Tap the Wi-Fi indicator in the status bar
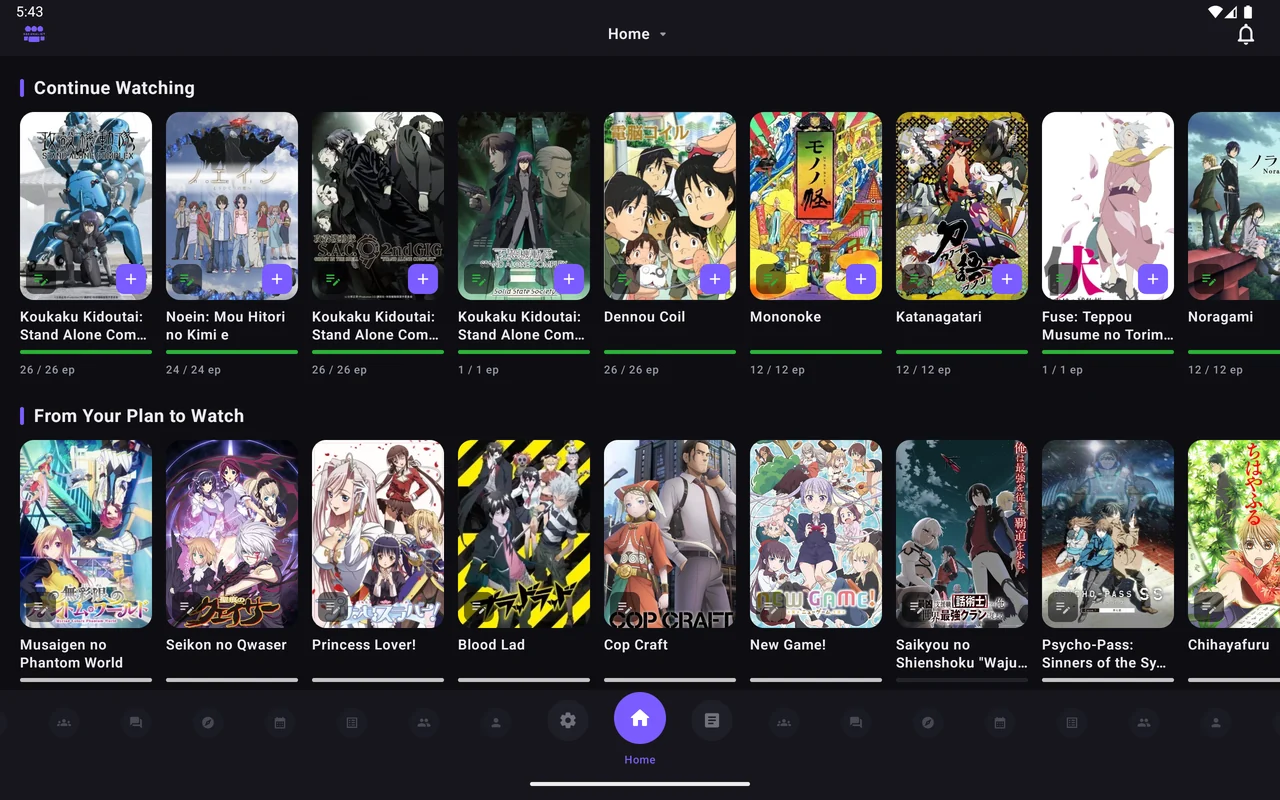Image resolution: width=1280 pixels, height=800 pixels. coord(1215,12)
